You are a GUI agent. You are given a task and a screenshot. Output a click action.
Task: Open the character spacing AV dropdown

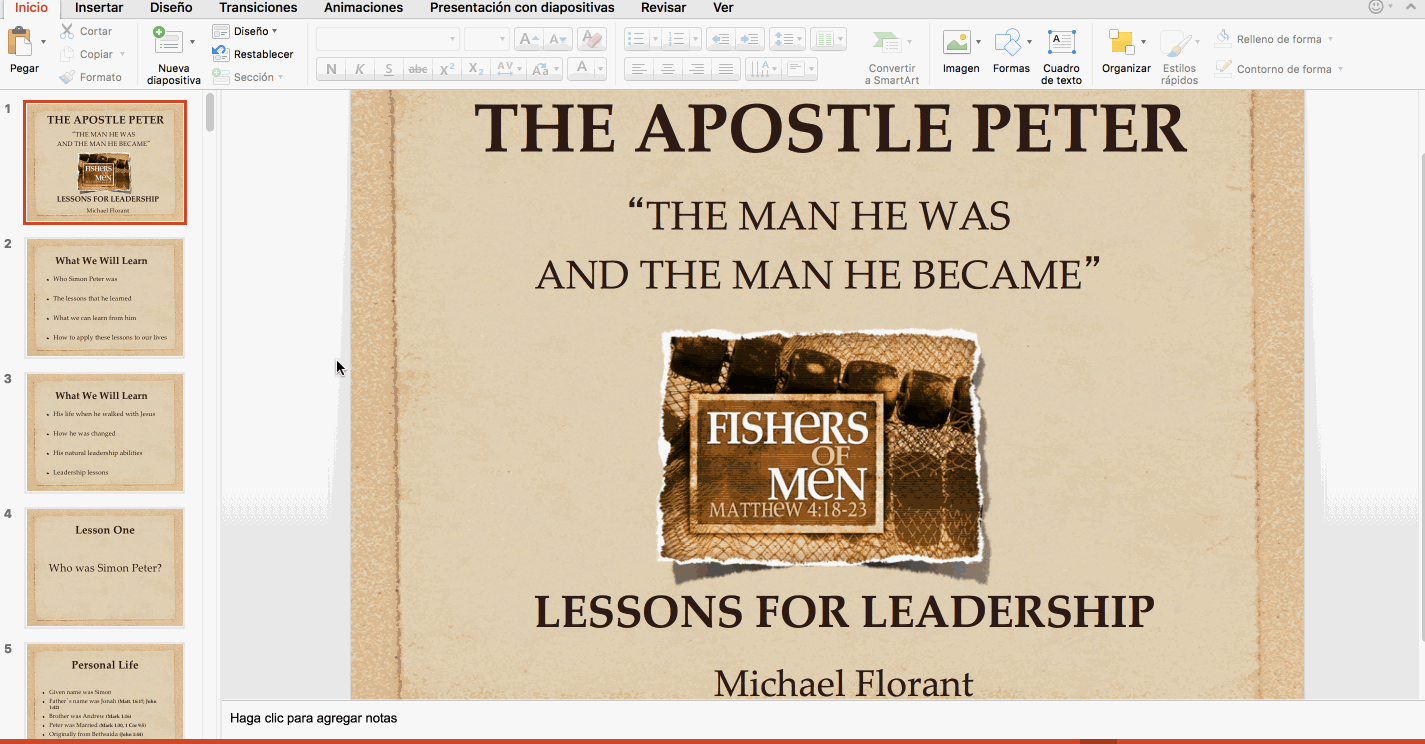pos(509,69)
